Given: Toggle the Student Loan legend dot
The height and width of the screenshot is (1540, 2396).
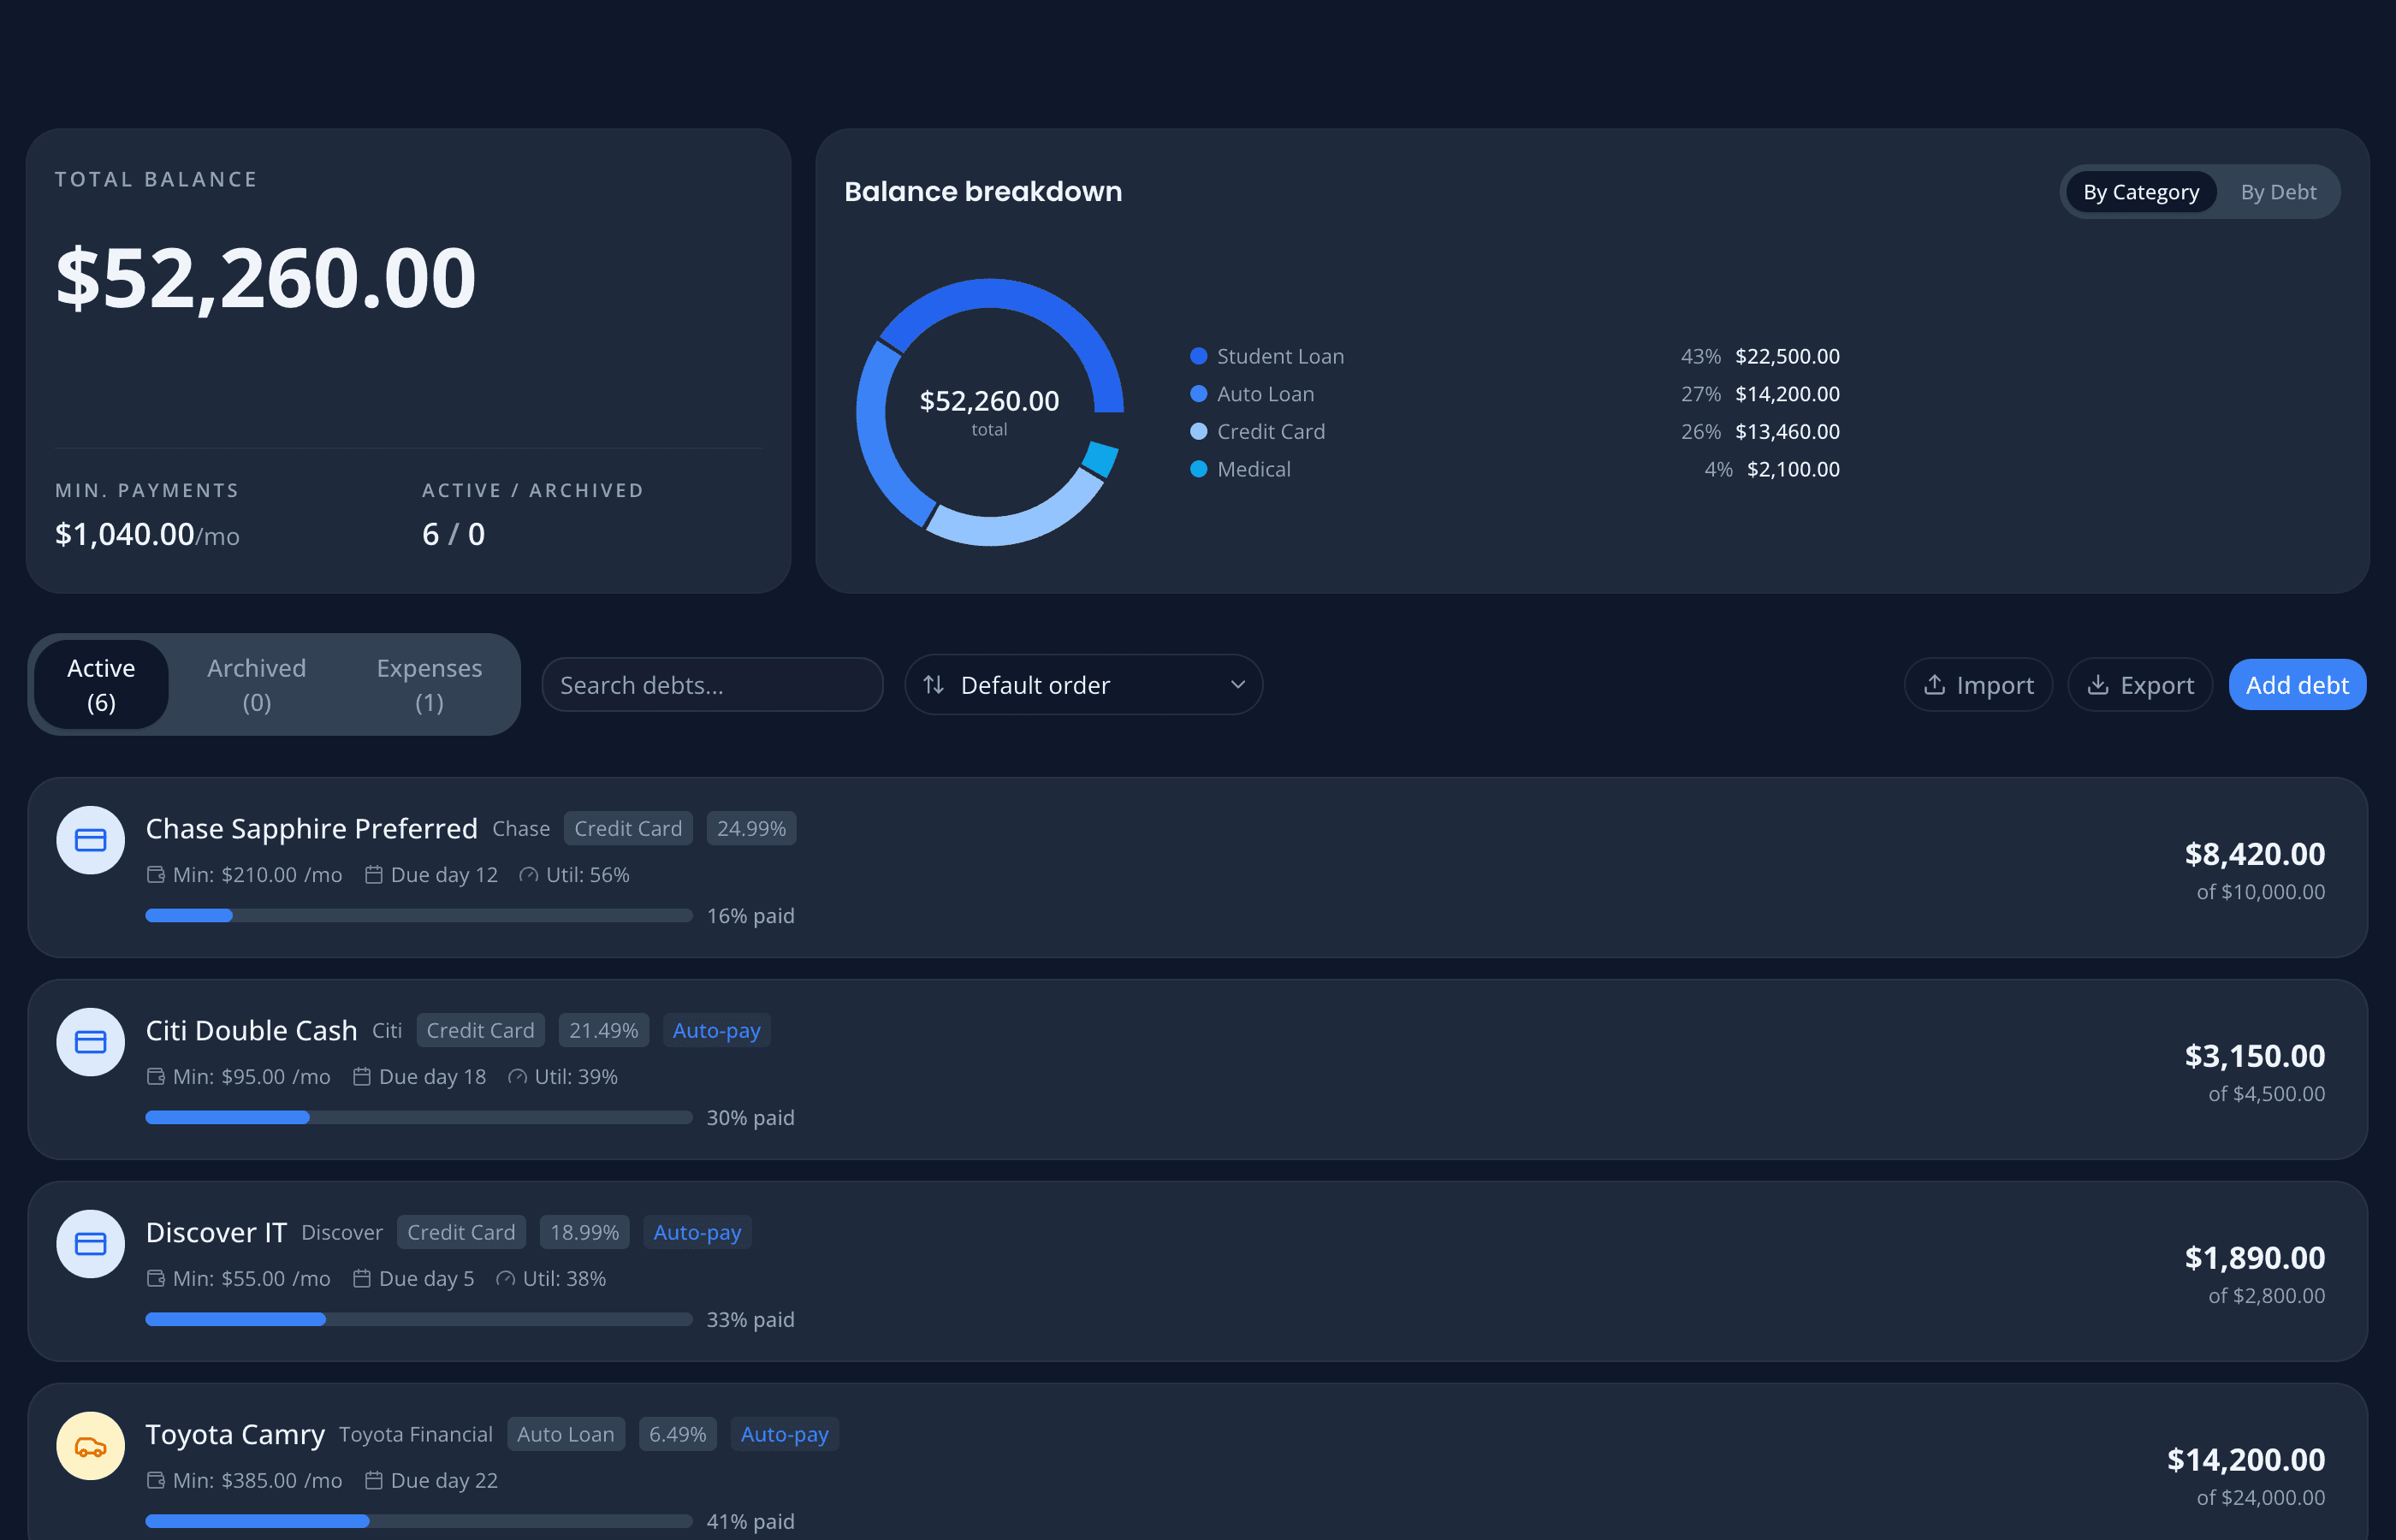Looking at the screenshot, I should [x=1198, y=355].
